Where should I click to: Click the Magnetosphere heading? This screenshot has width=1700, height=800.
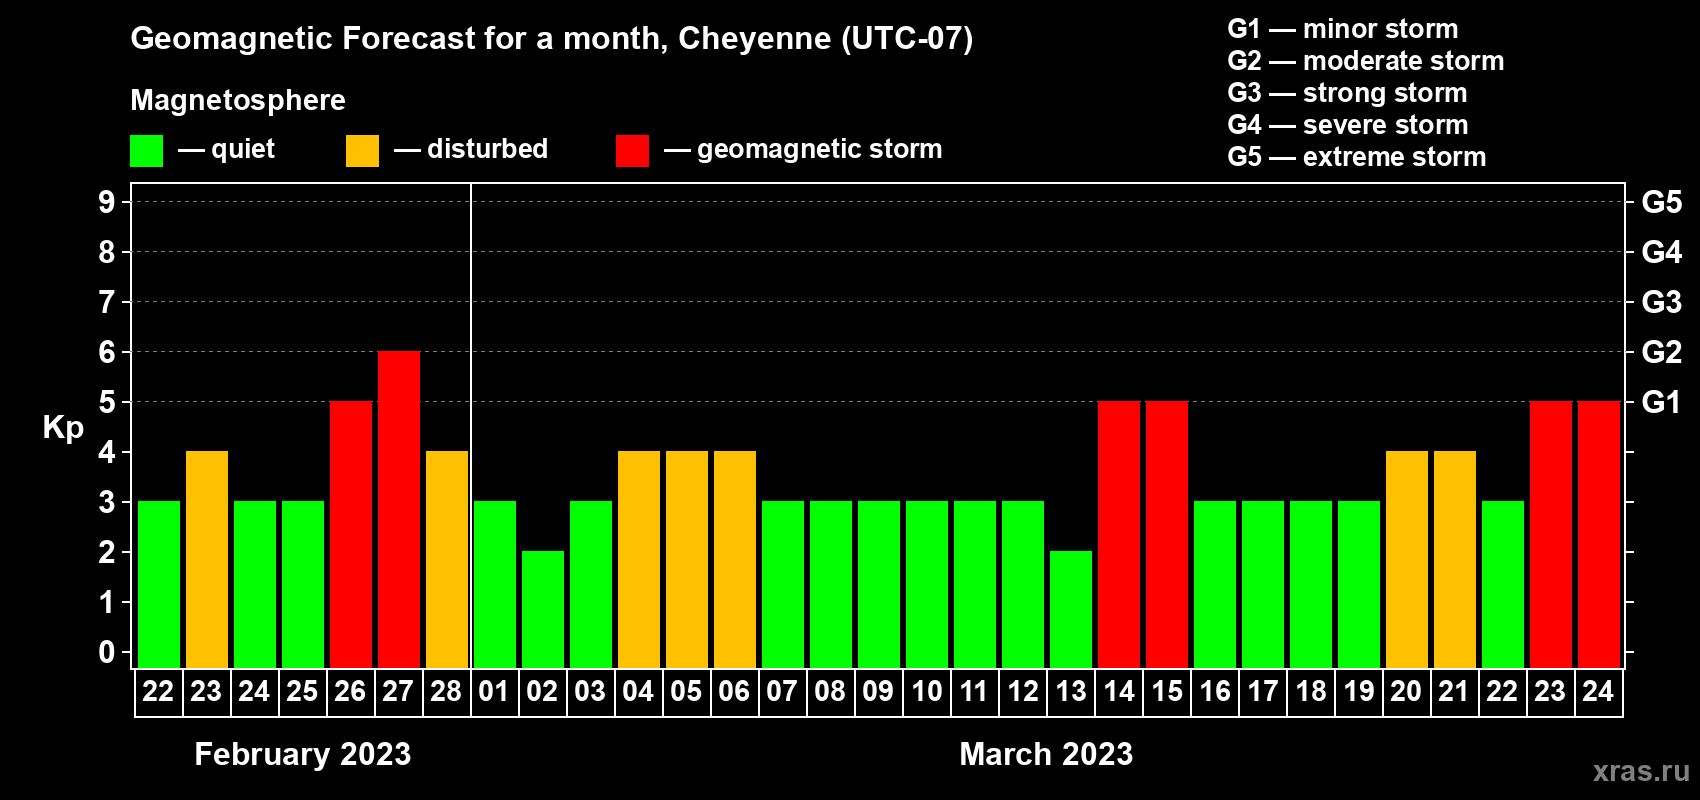(238, 101)
